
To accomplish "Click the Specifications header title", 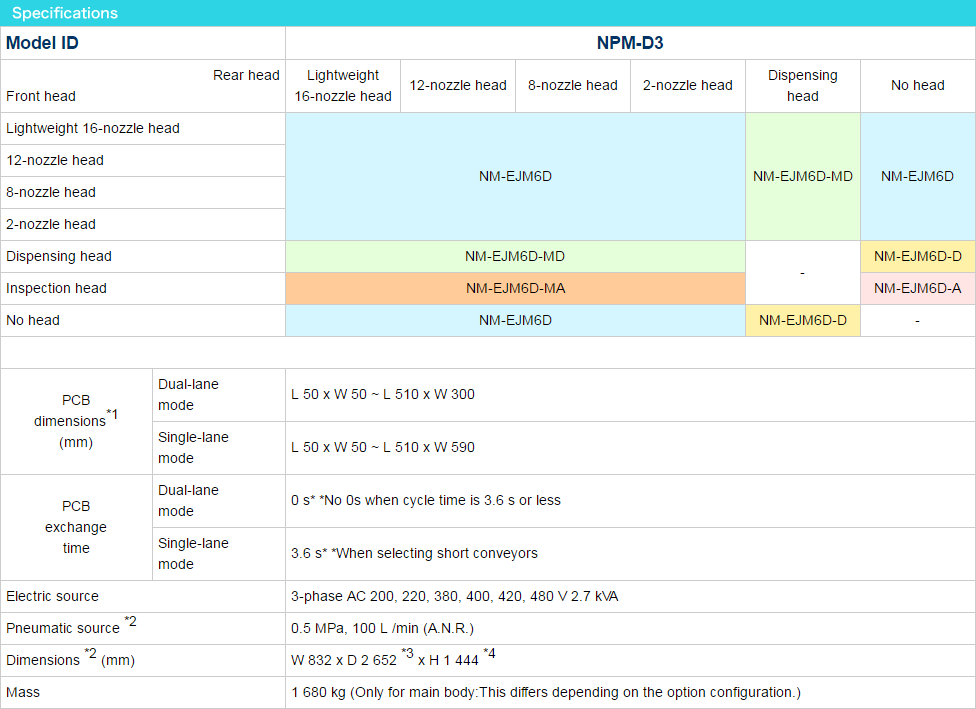I will 65,13.
